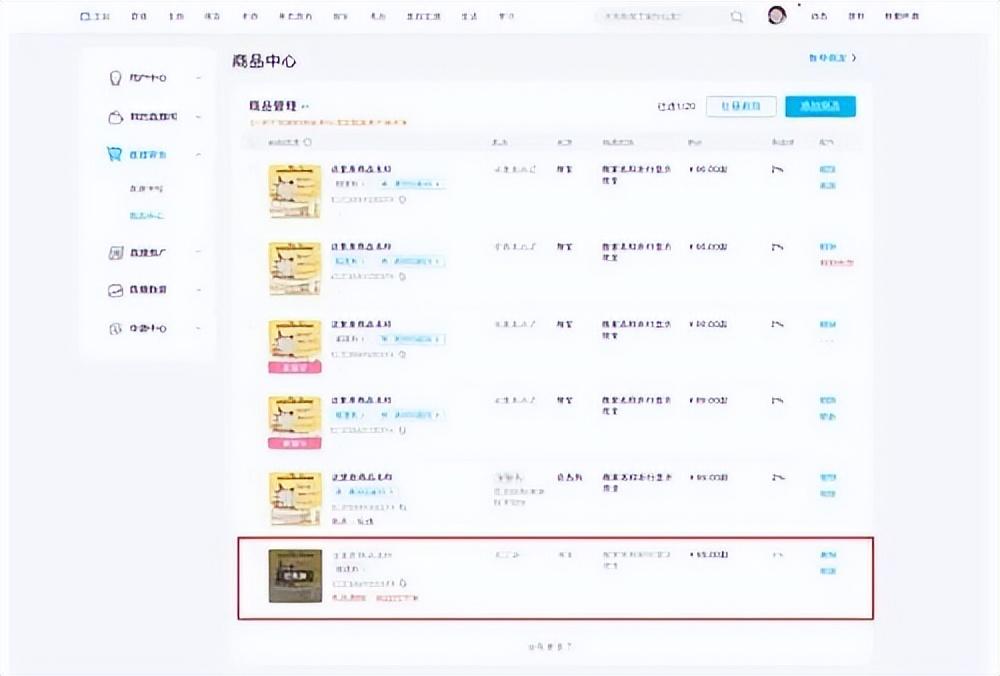The image size is (1000, 676).
Task: Open the first product's yellow thumbnail image
Action: pyautogui.click(x=295, y=191)
